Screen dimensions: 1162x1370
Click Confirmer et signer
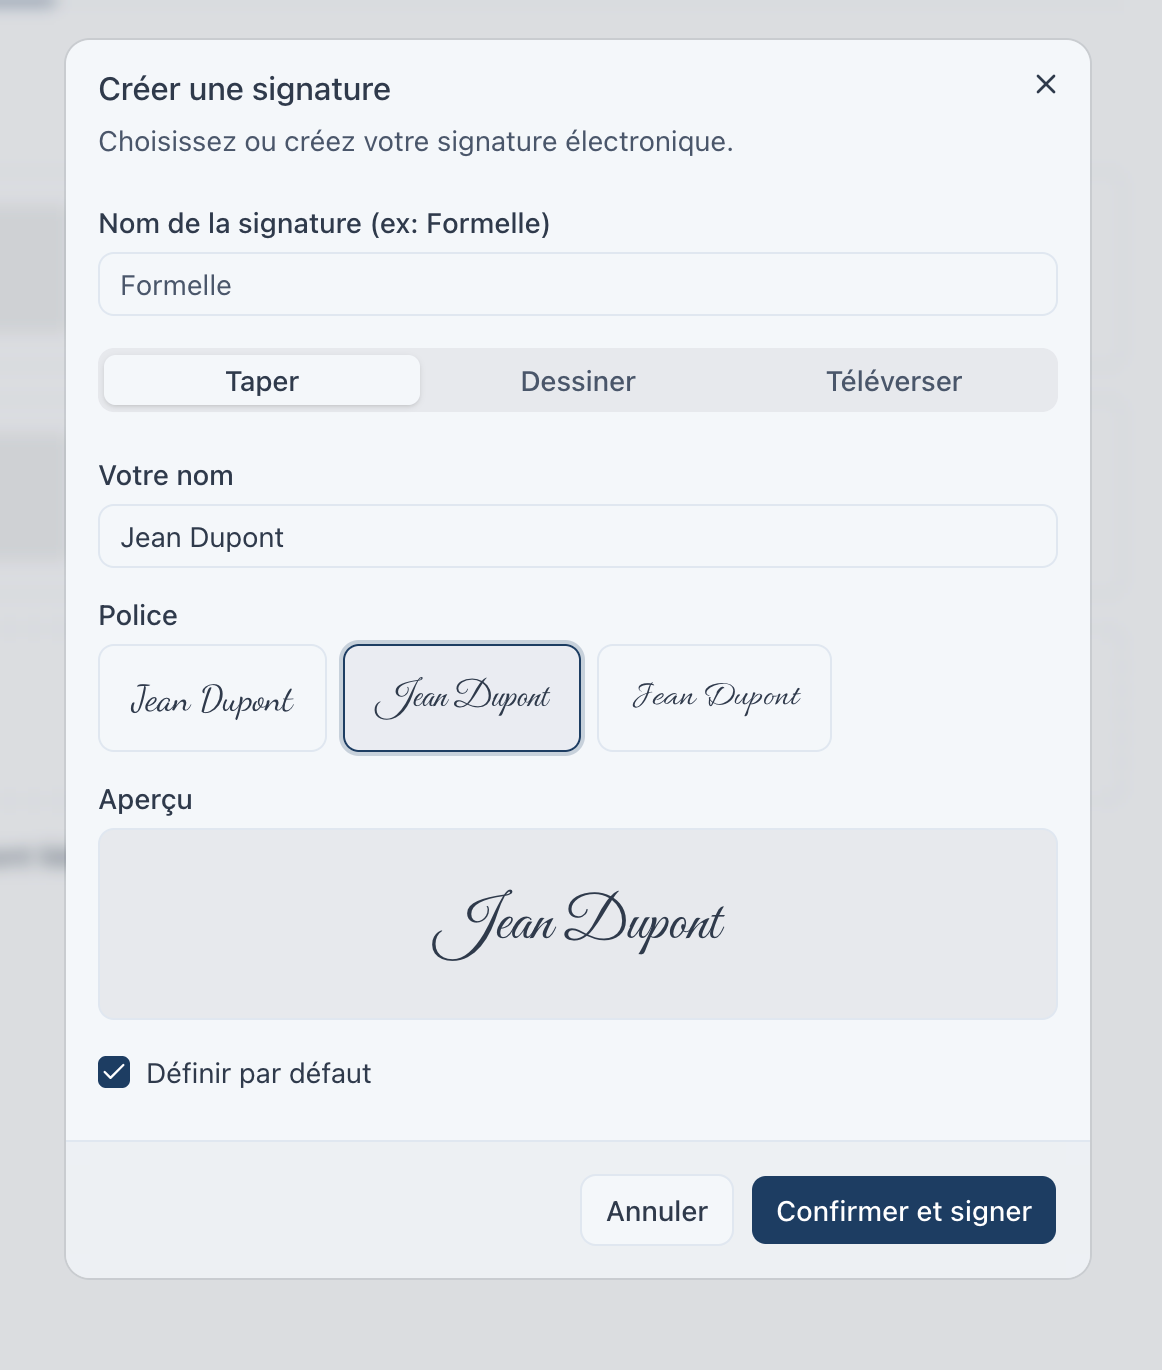903,1211
